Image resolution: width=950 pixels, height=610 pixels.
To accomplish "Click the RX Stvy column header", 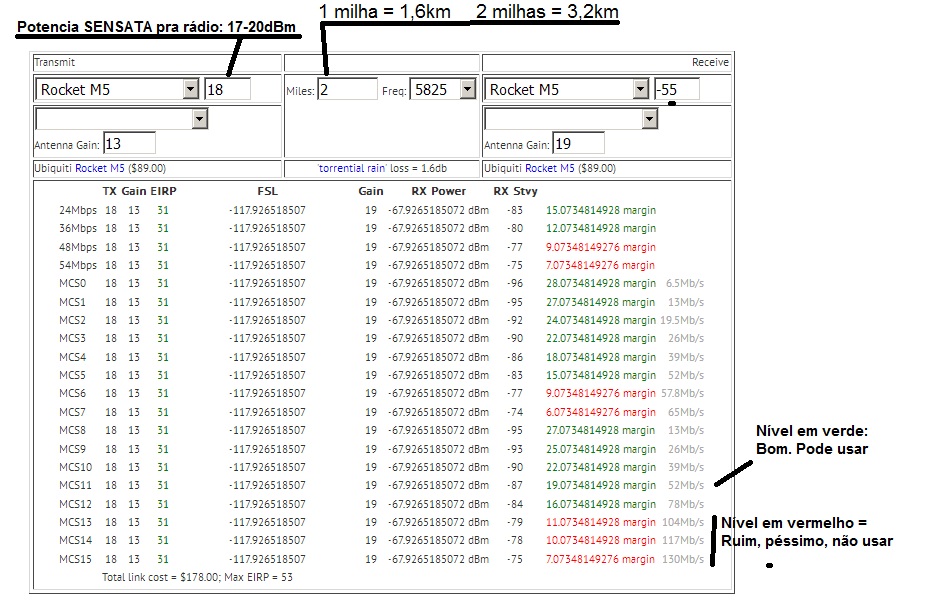I will (x=515, y=191).
